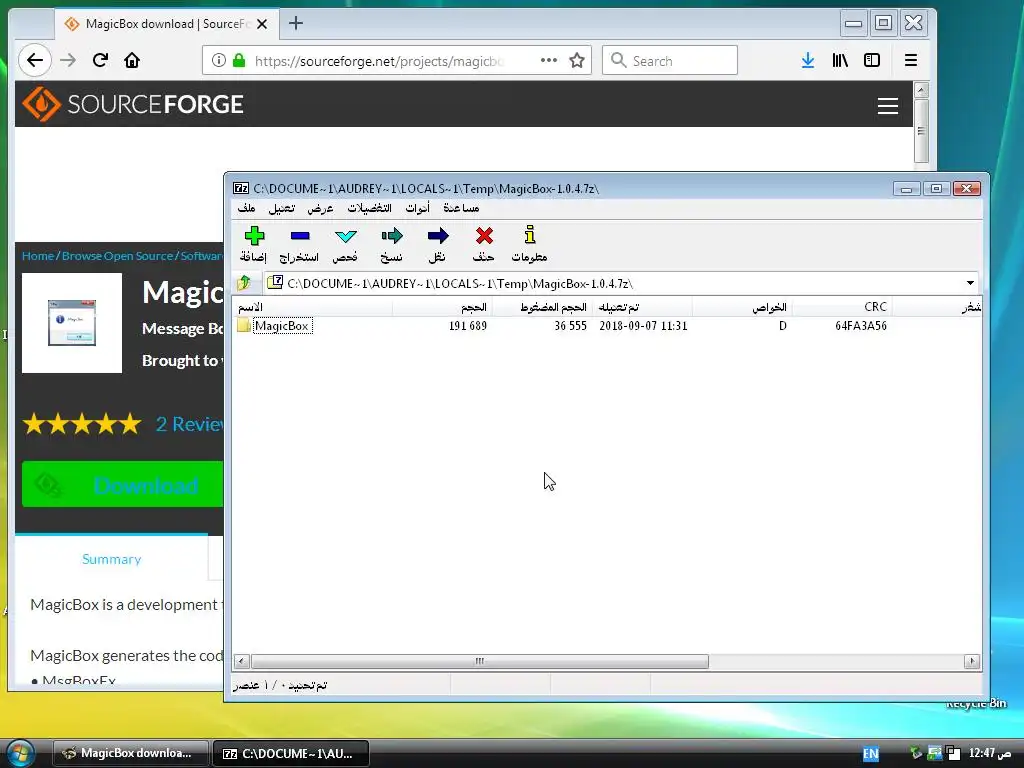Click SourceForge logo in page header
This screenshot has height=768, width=1024.
(x=133, y=104)
